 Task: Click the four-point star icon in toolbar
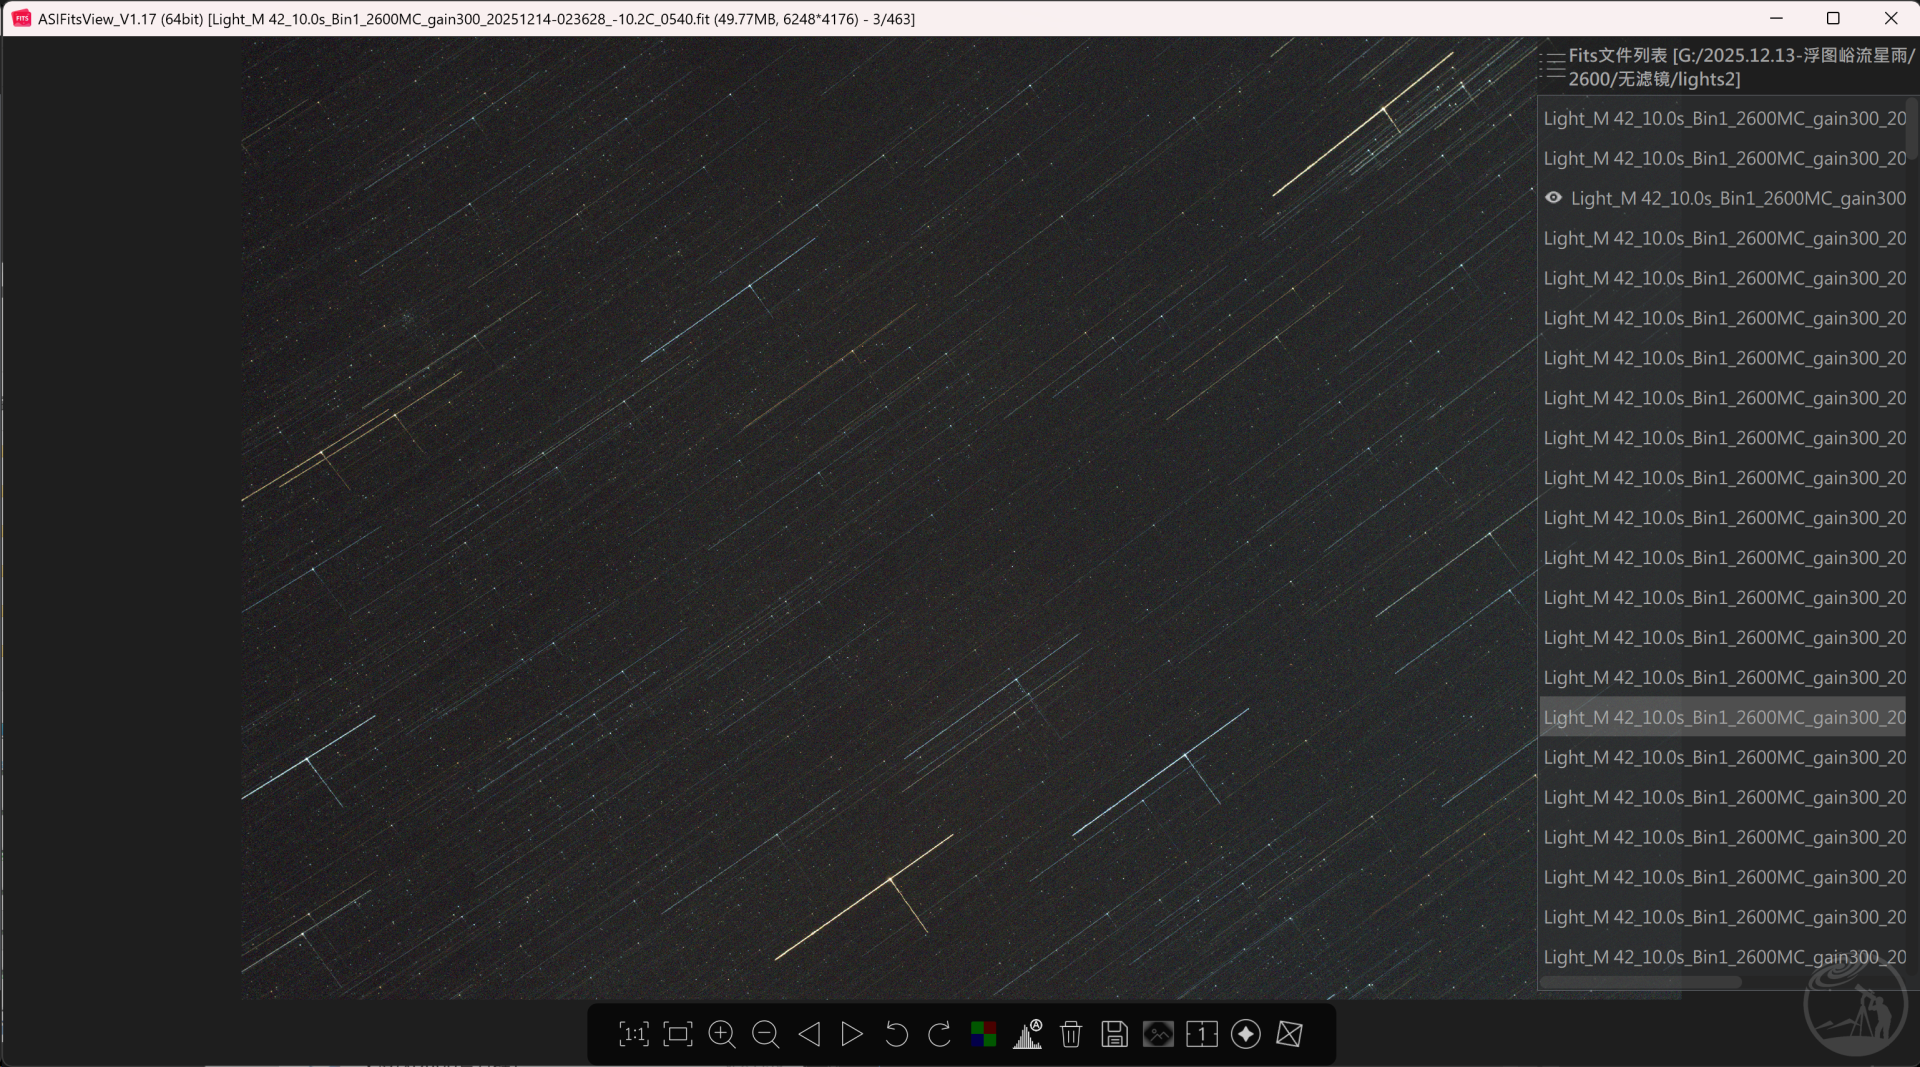point(1246,1034)
